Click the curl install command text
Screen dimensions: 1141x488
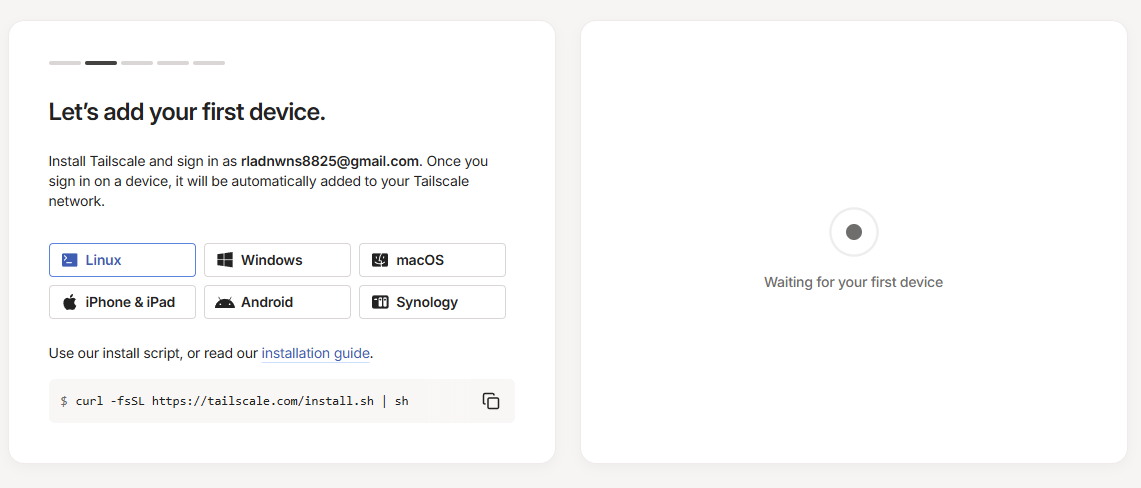pyautogui.click(x=242, y=401)
